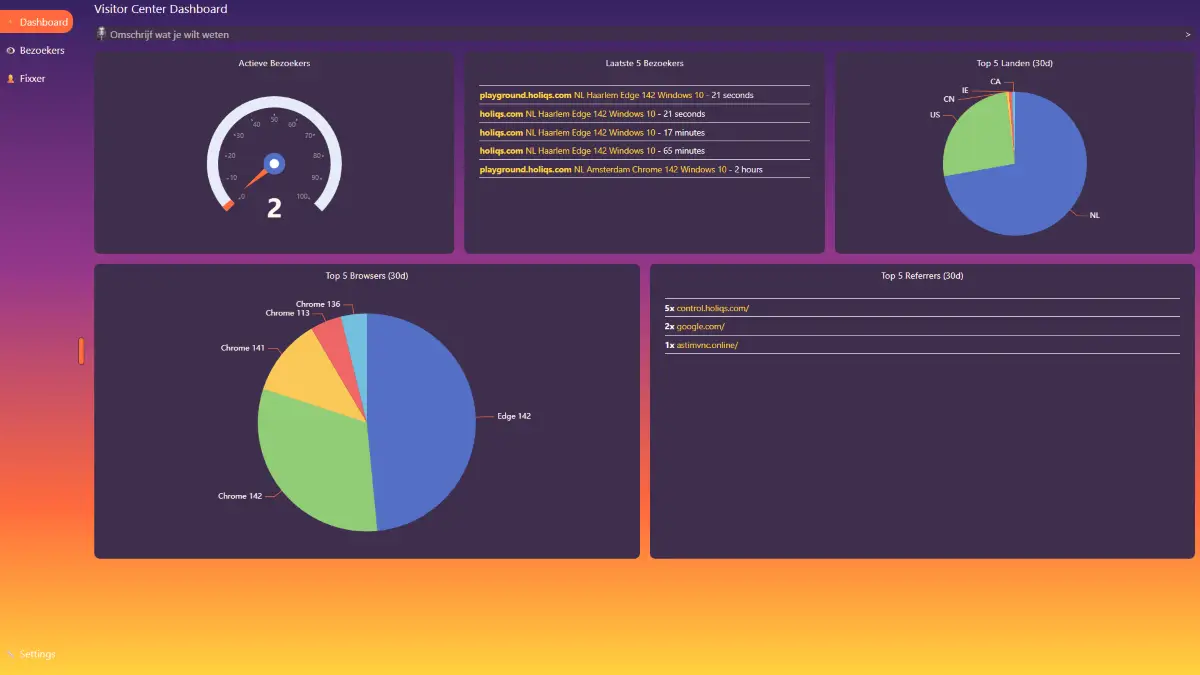Screen dimensions: 1200x675
Task: Click the orange sidebar collapse handle
Action: coord(81,351)
